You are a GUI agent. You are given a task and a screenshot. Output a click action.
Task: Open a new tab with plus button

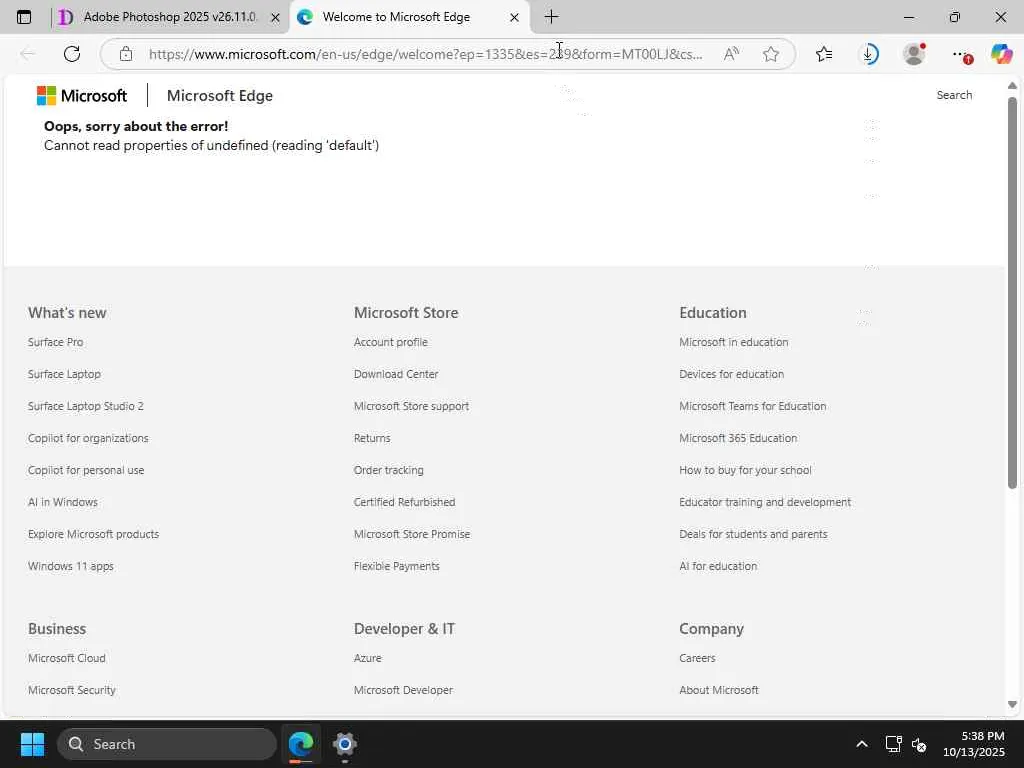point(551,17)
